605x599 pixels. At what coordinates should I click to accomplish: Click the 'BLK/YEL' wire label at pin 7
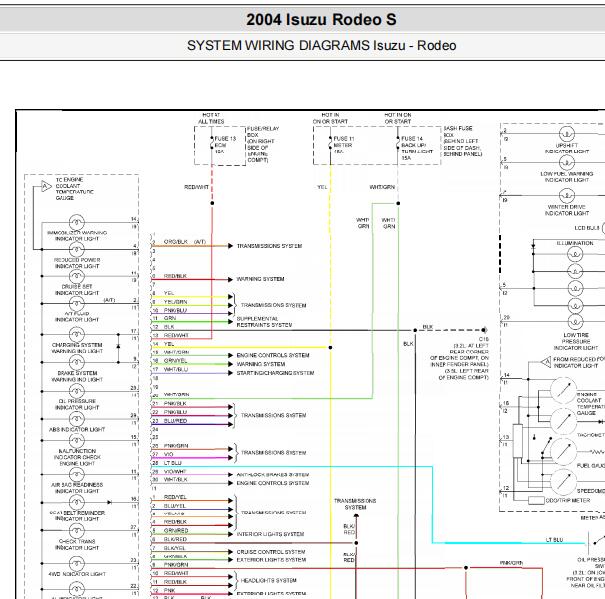(x=174, y=548)
